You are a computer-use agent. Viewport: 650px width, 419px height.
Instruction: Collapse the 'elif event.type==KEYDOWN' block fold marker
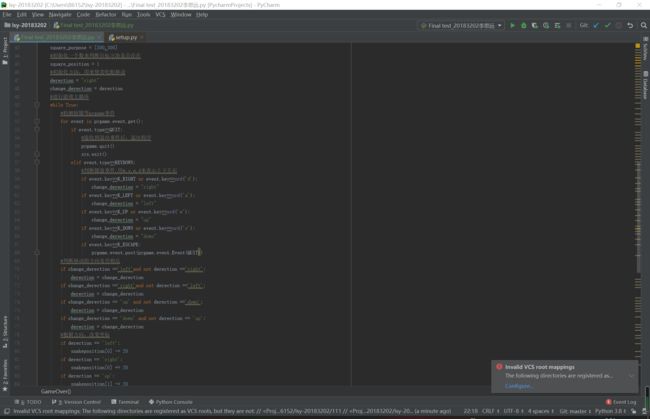tap(37, 162)
